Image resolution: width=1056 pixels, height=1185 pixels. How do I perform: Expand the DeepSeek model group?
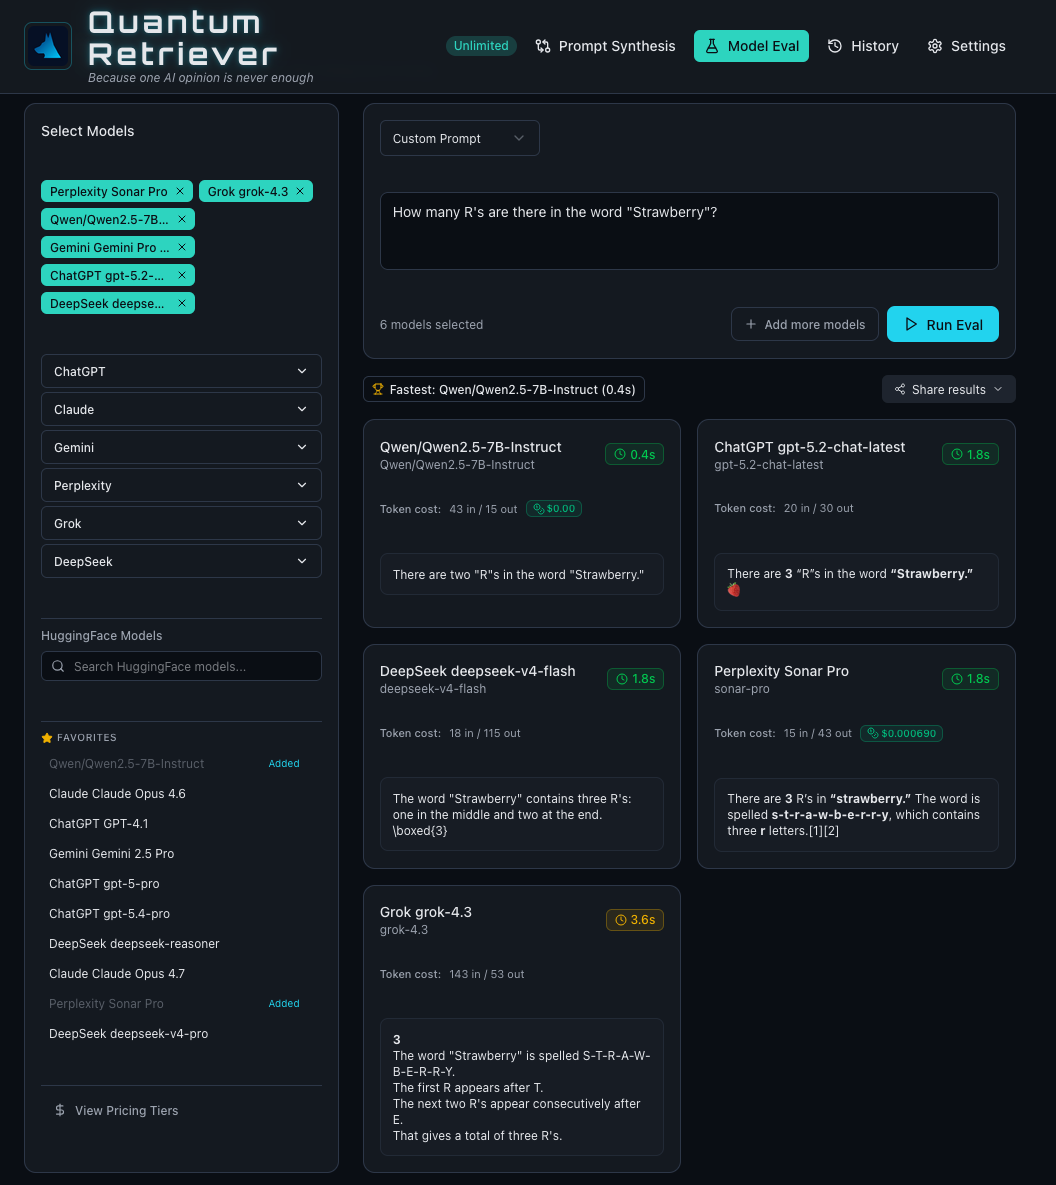point(181,562)
